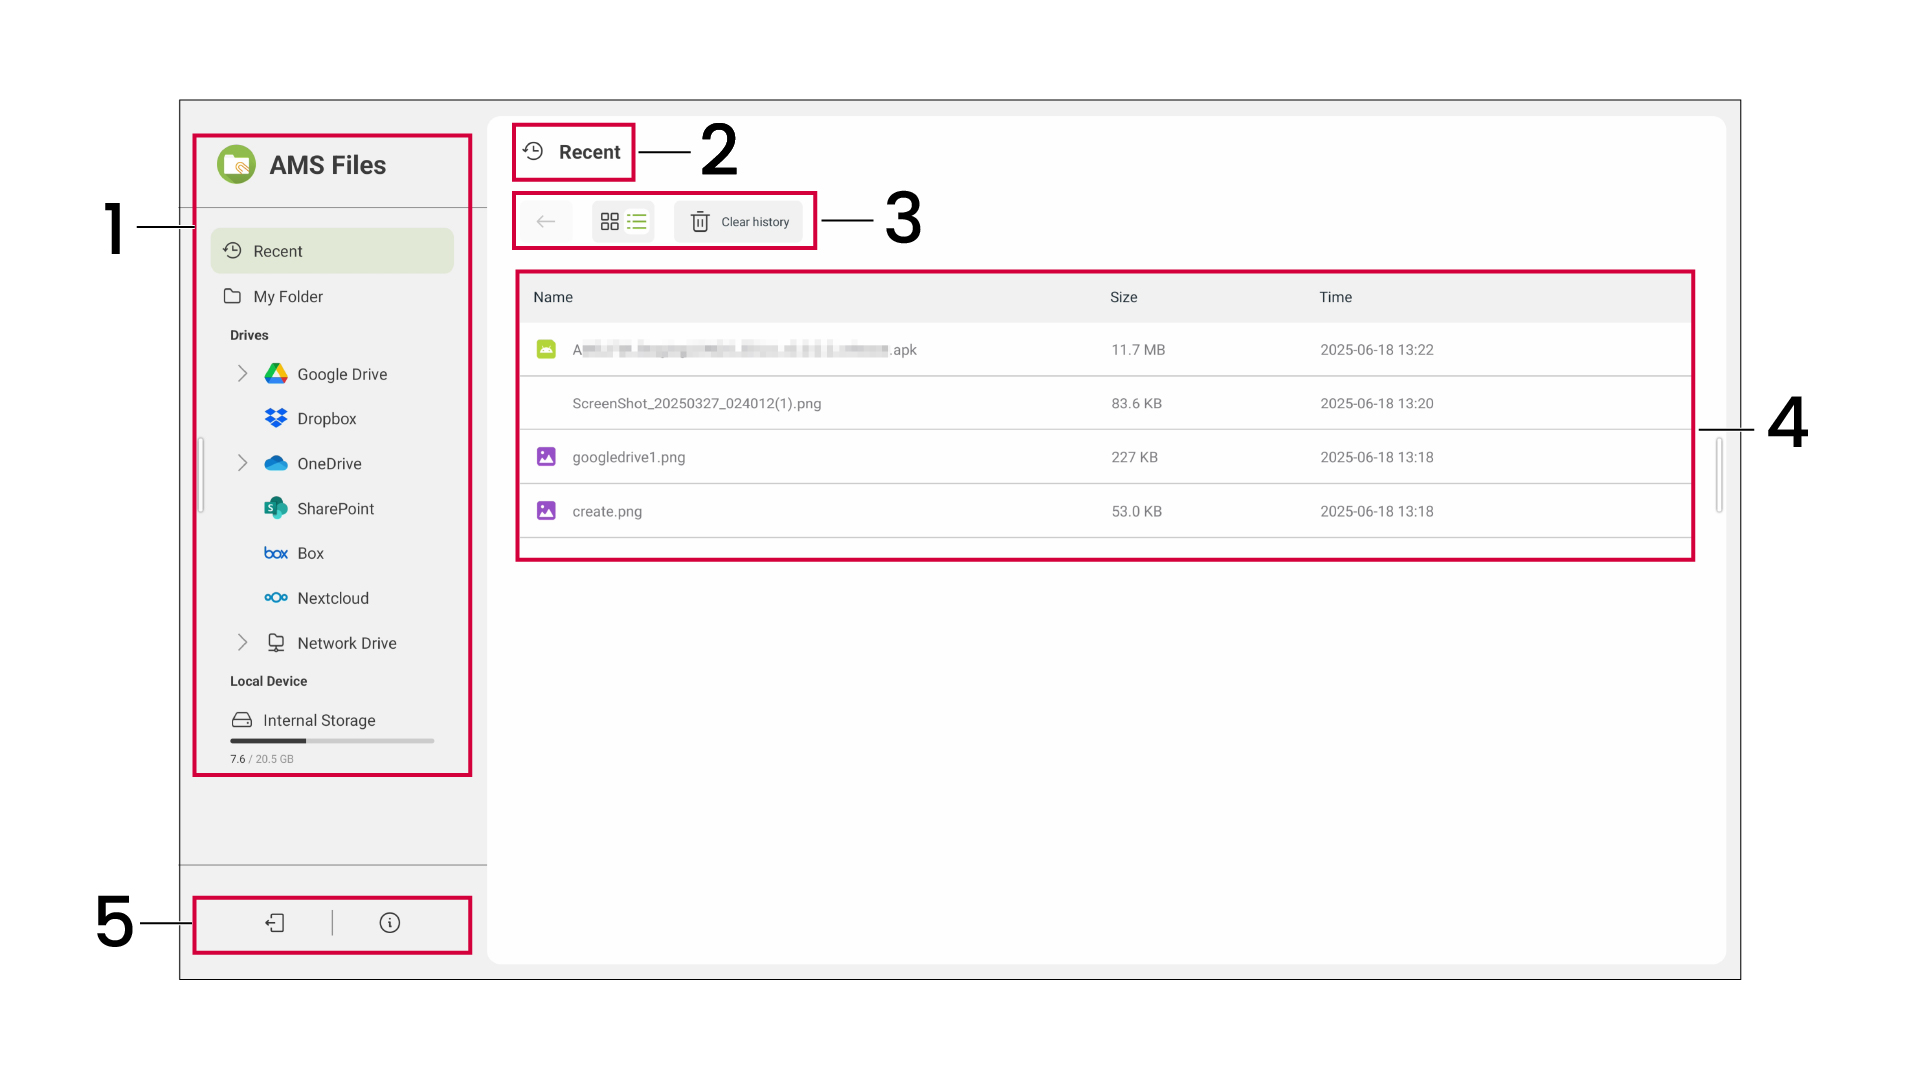This screenshot has width=1921, height=1081.
Task: Expand the Google Drive tree entry
Action: [242, 373]
